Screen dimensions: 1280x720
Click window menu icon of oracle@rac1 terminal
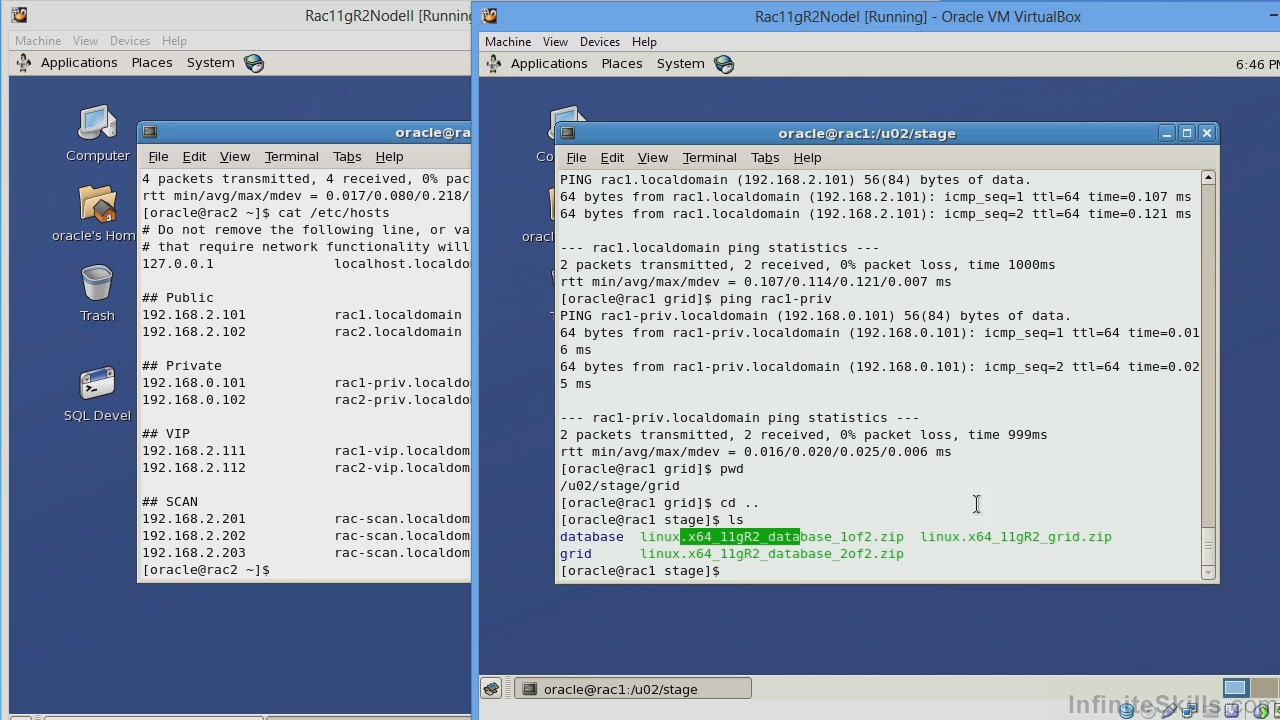coord(567,133)
